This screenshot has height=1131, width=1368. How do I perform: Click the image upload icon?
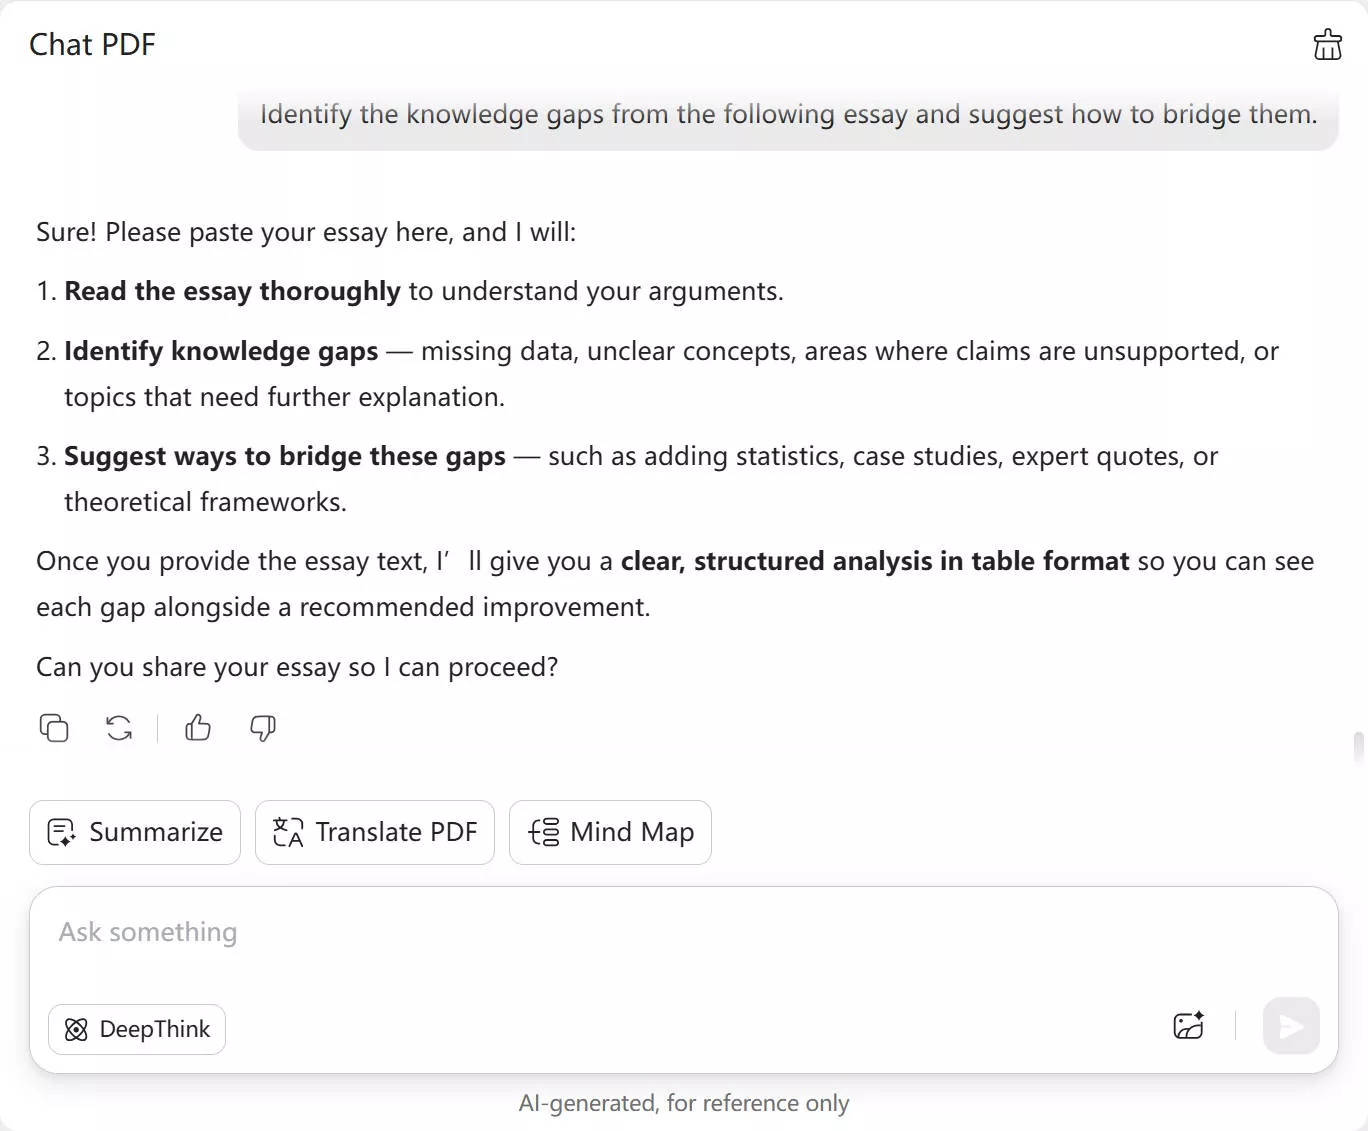pos(1188,1026)
